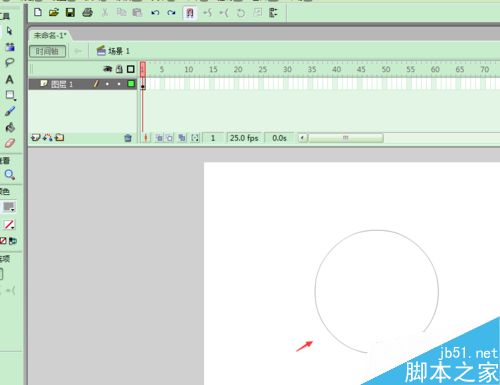The width and height of the screenshot is (500, 385).
Task: Open the Align panel icon
Action: (273, 13)
